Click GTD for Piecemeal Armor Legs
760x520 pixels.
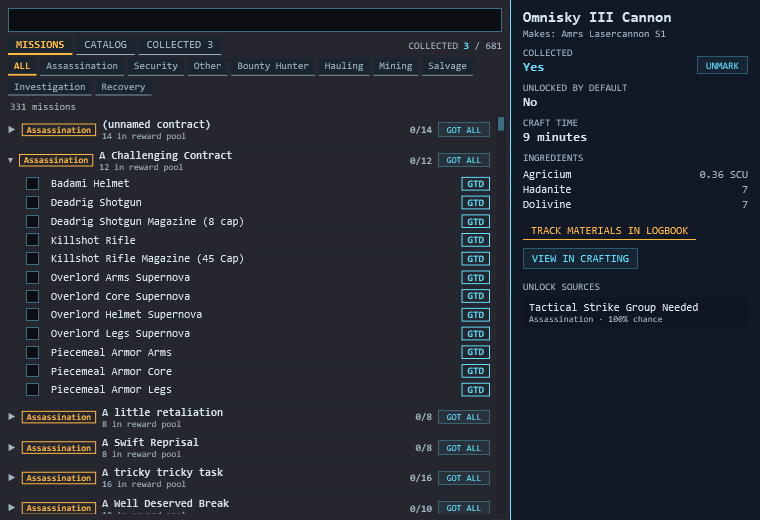point(475,390)
